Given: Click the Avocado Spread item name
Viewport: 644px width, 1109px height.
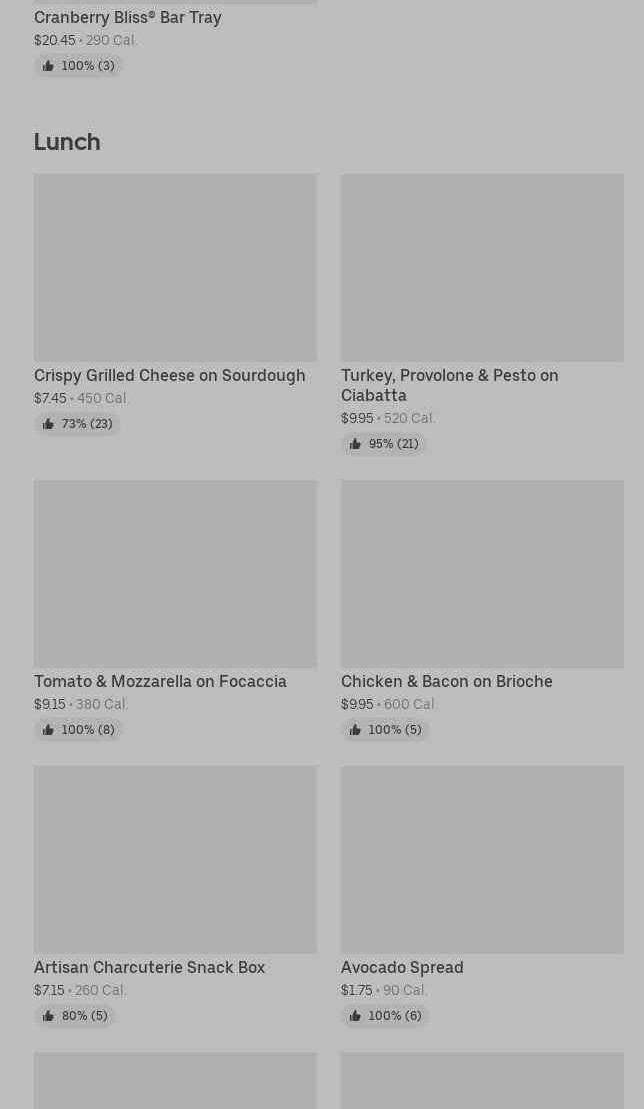Looking at the screenshot, I should pyautogui.click(x=402, y=967).
